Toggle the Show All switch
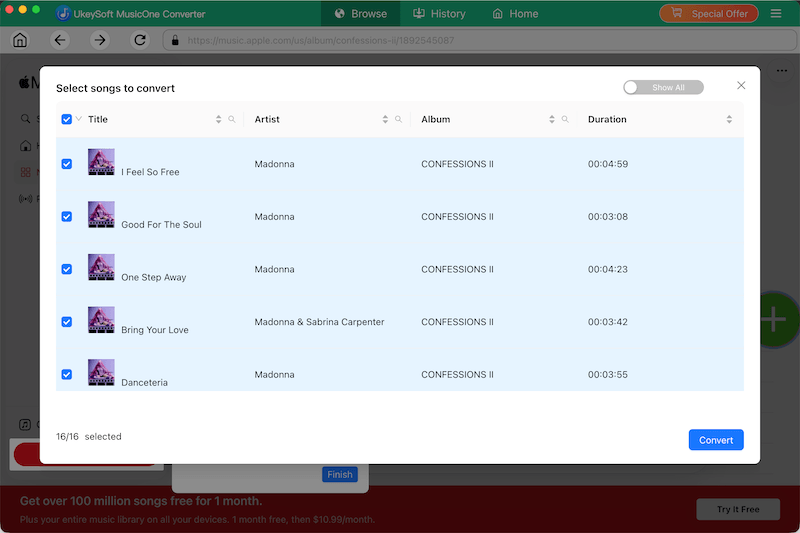The height and width of the screenshot is (533, 800). 663,87
